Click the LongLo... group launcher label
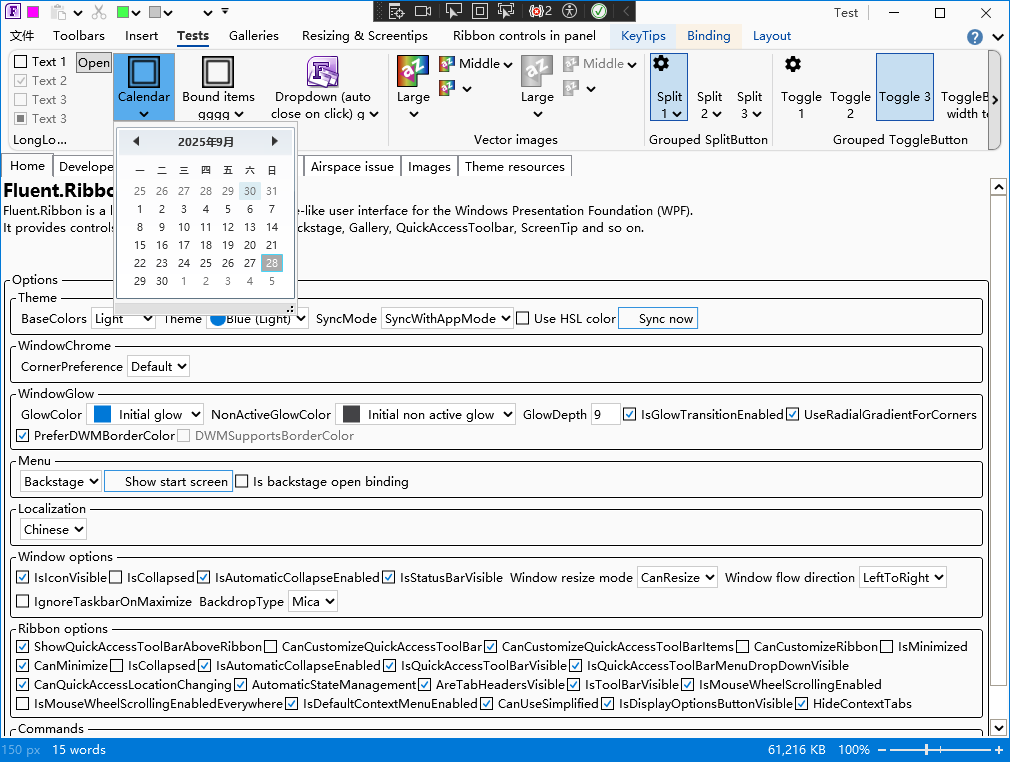 pyautogui.click(x=40, y=140)
